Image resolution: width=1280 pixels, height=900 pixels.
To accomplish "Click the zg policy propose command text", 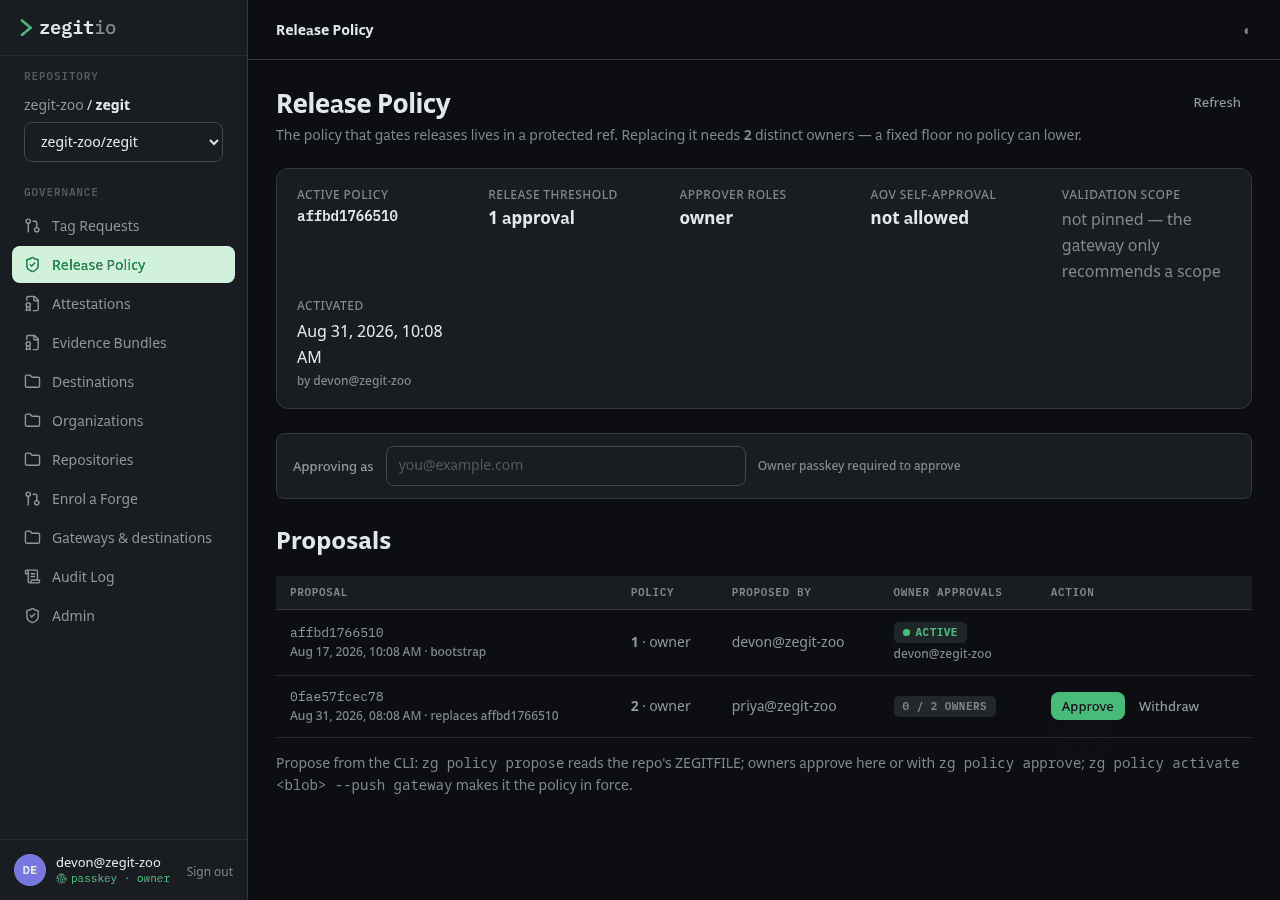I will [493, 763].
